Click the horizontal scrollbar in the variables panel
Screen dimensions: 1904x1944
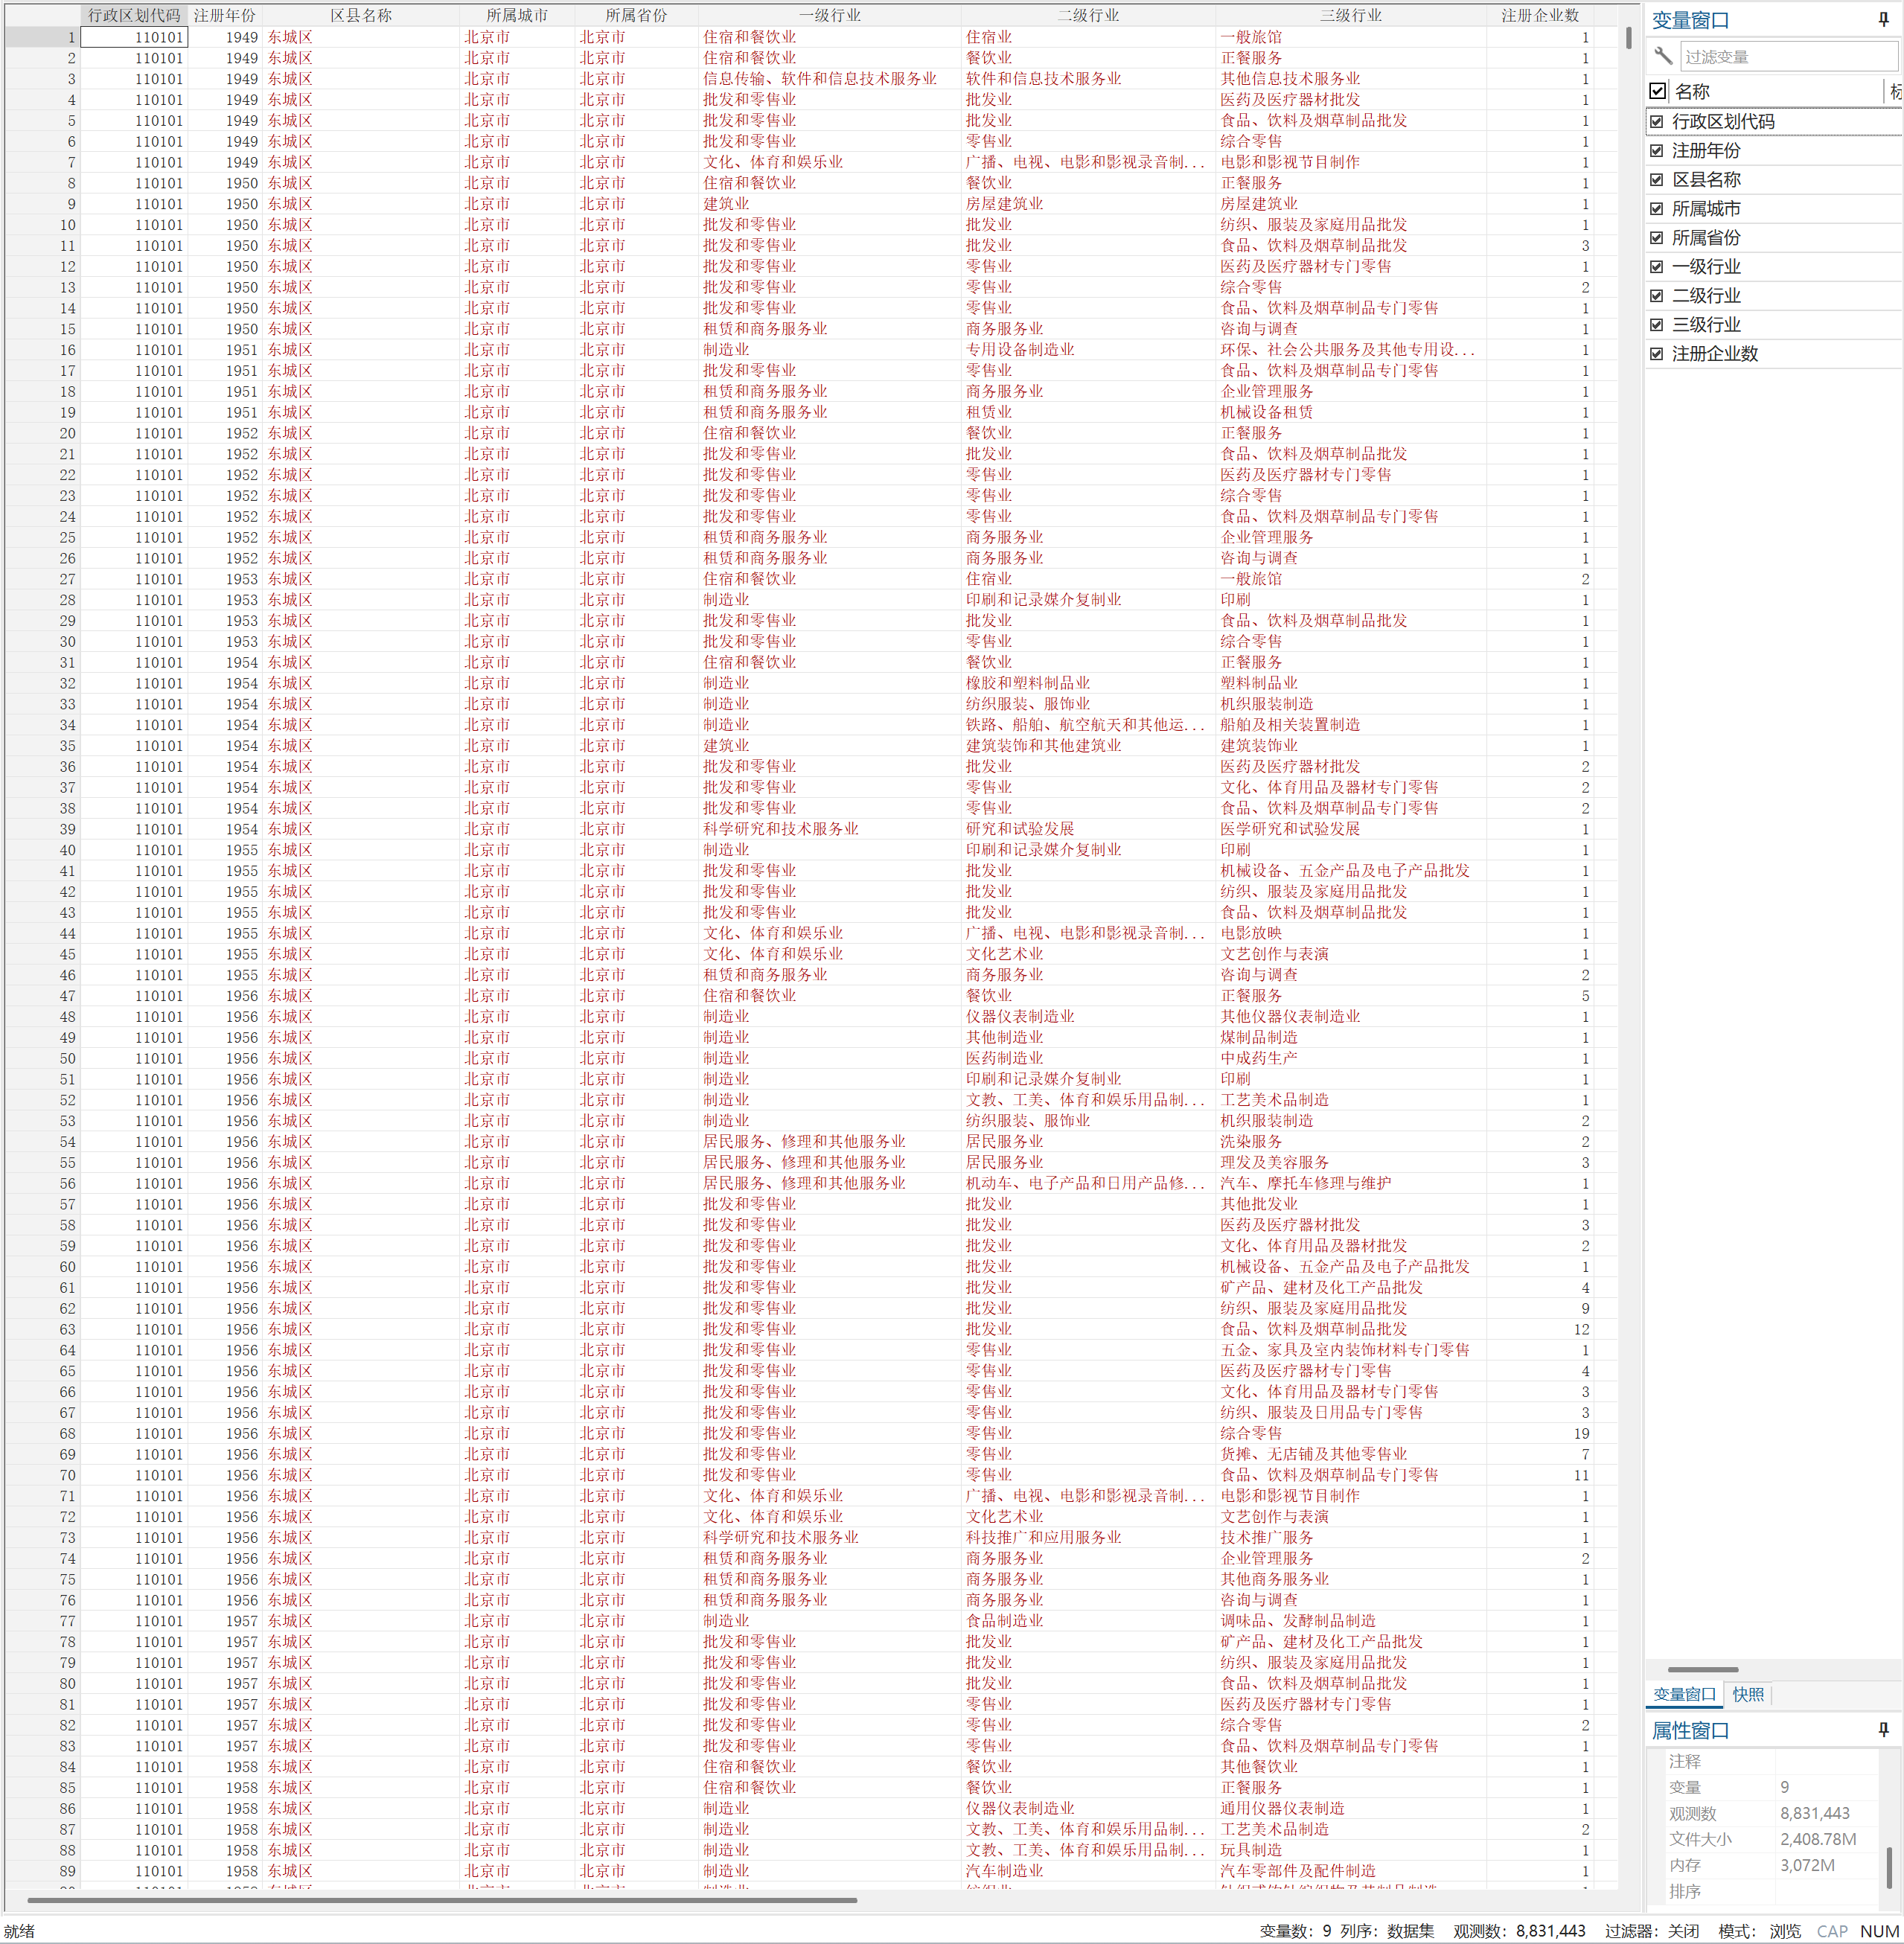(x=1702, y=1669)
